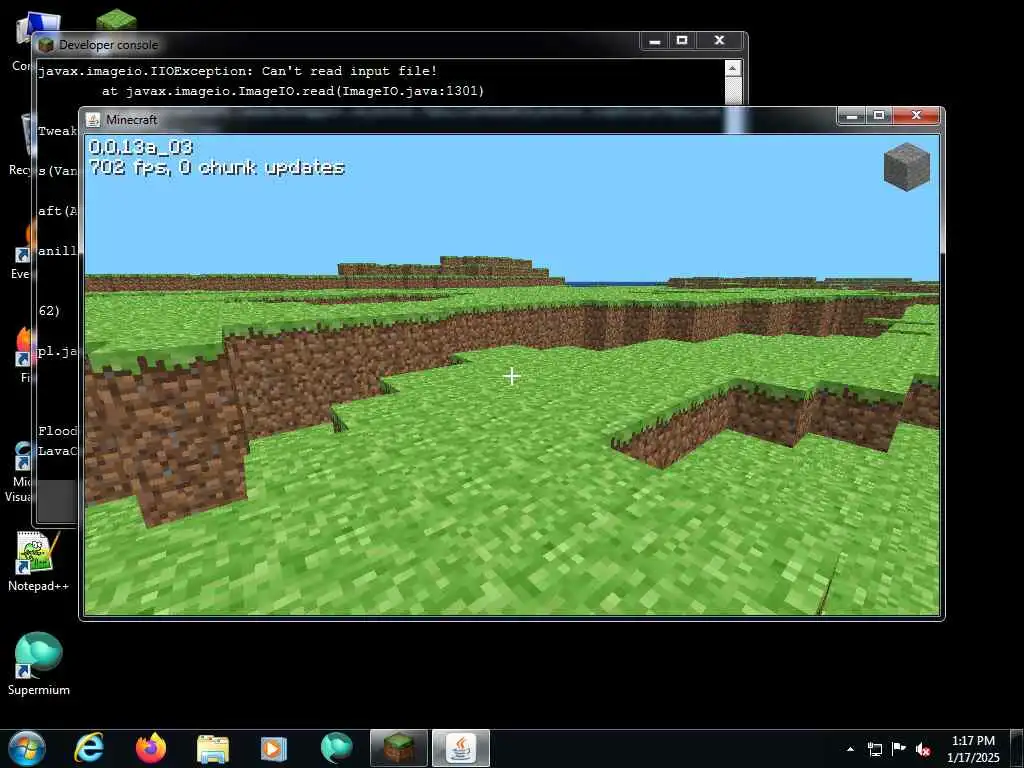
Task: Minimize the Developer console window
Action: (654, 40)
